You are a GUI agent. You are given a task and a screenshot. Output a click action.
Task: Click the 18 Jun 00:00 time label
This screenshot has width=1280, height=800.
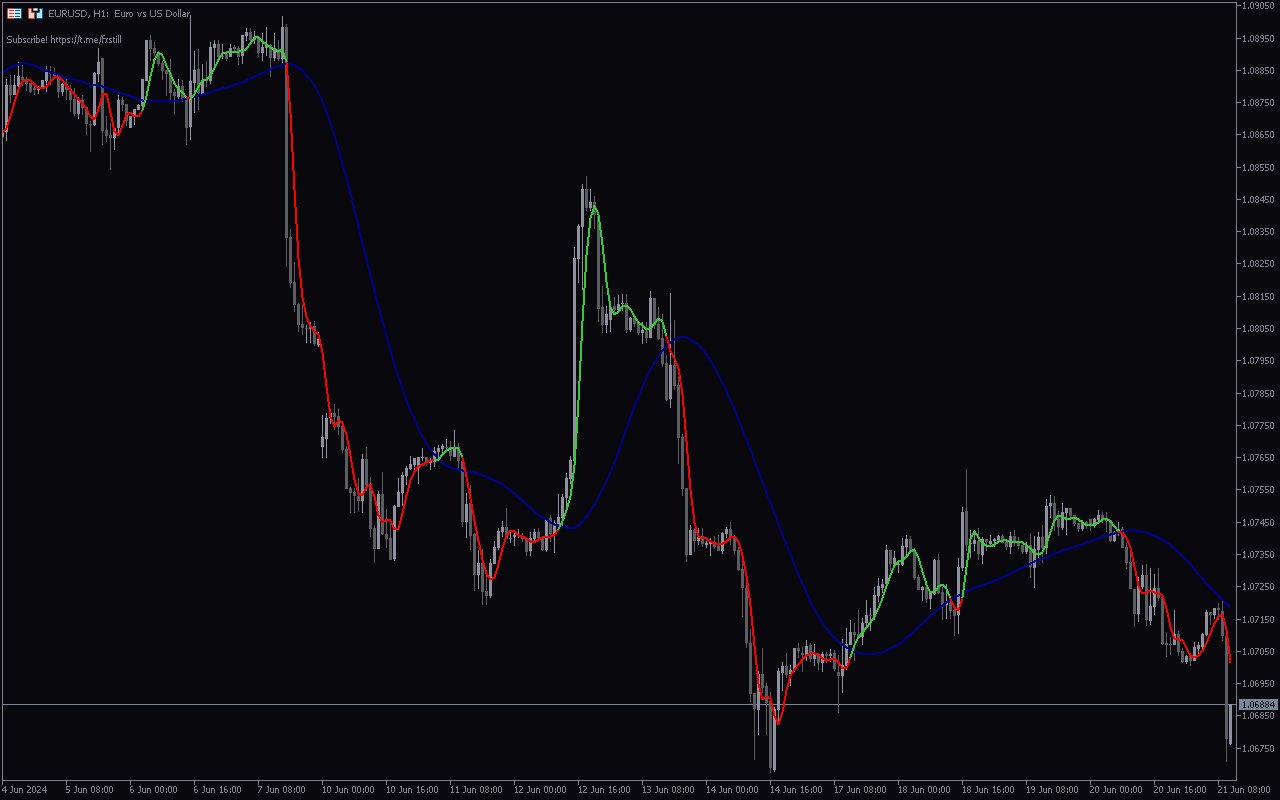925,789
